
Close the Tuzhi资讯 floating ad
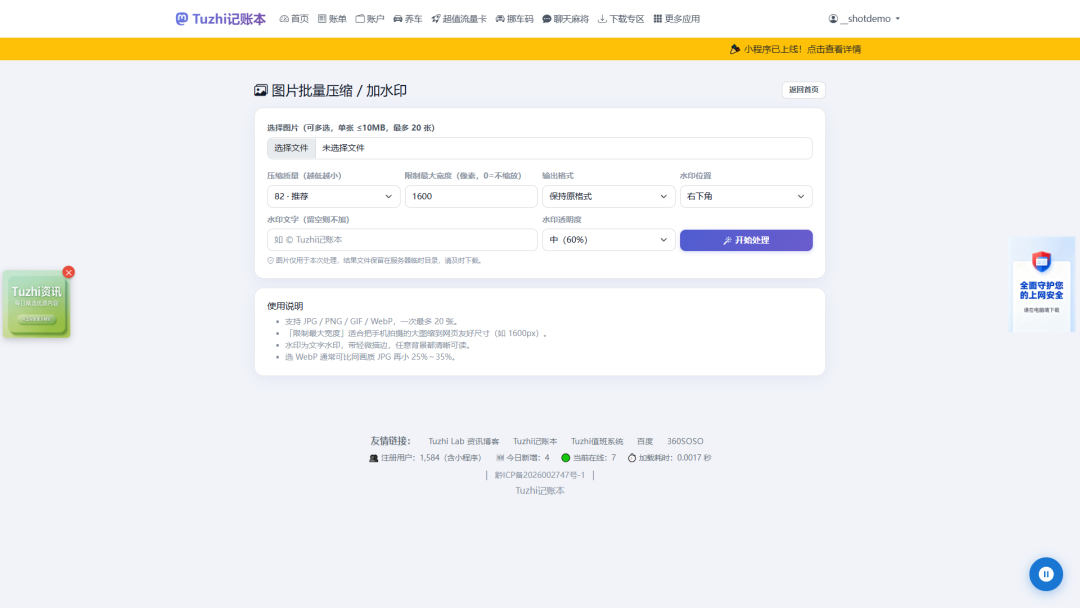(x=68, y=272)
